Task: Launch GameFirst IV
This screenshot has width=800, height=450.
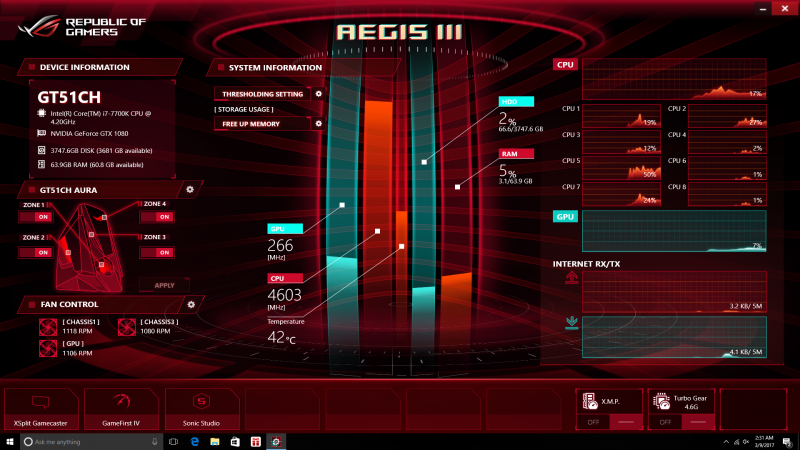Action: (x=121, y=409)
